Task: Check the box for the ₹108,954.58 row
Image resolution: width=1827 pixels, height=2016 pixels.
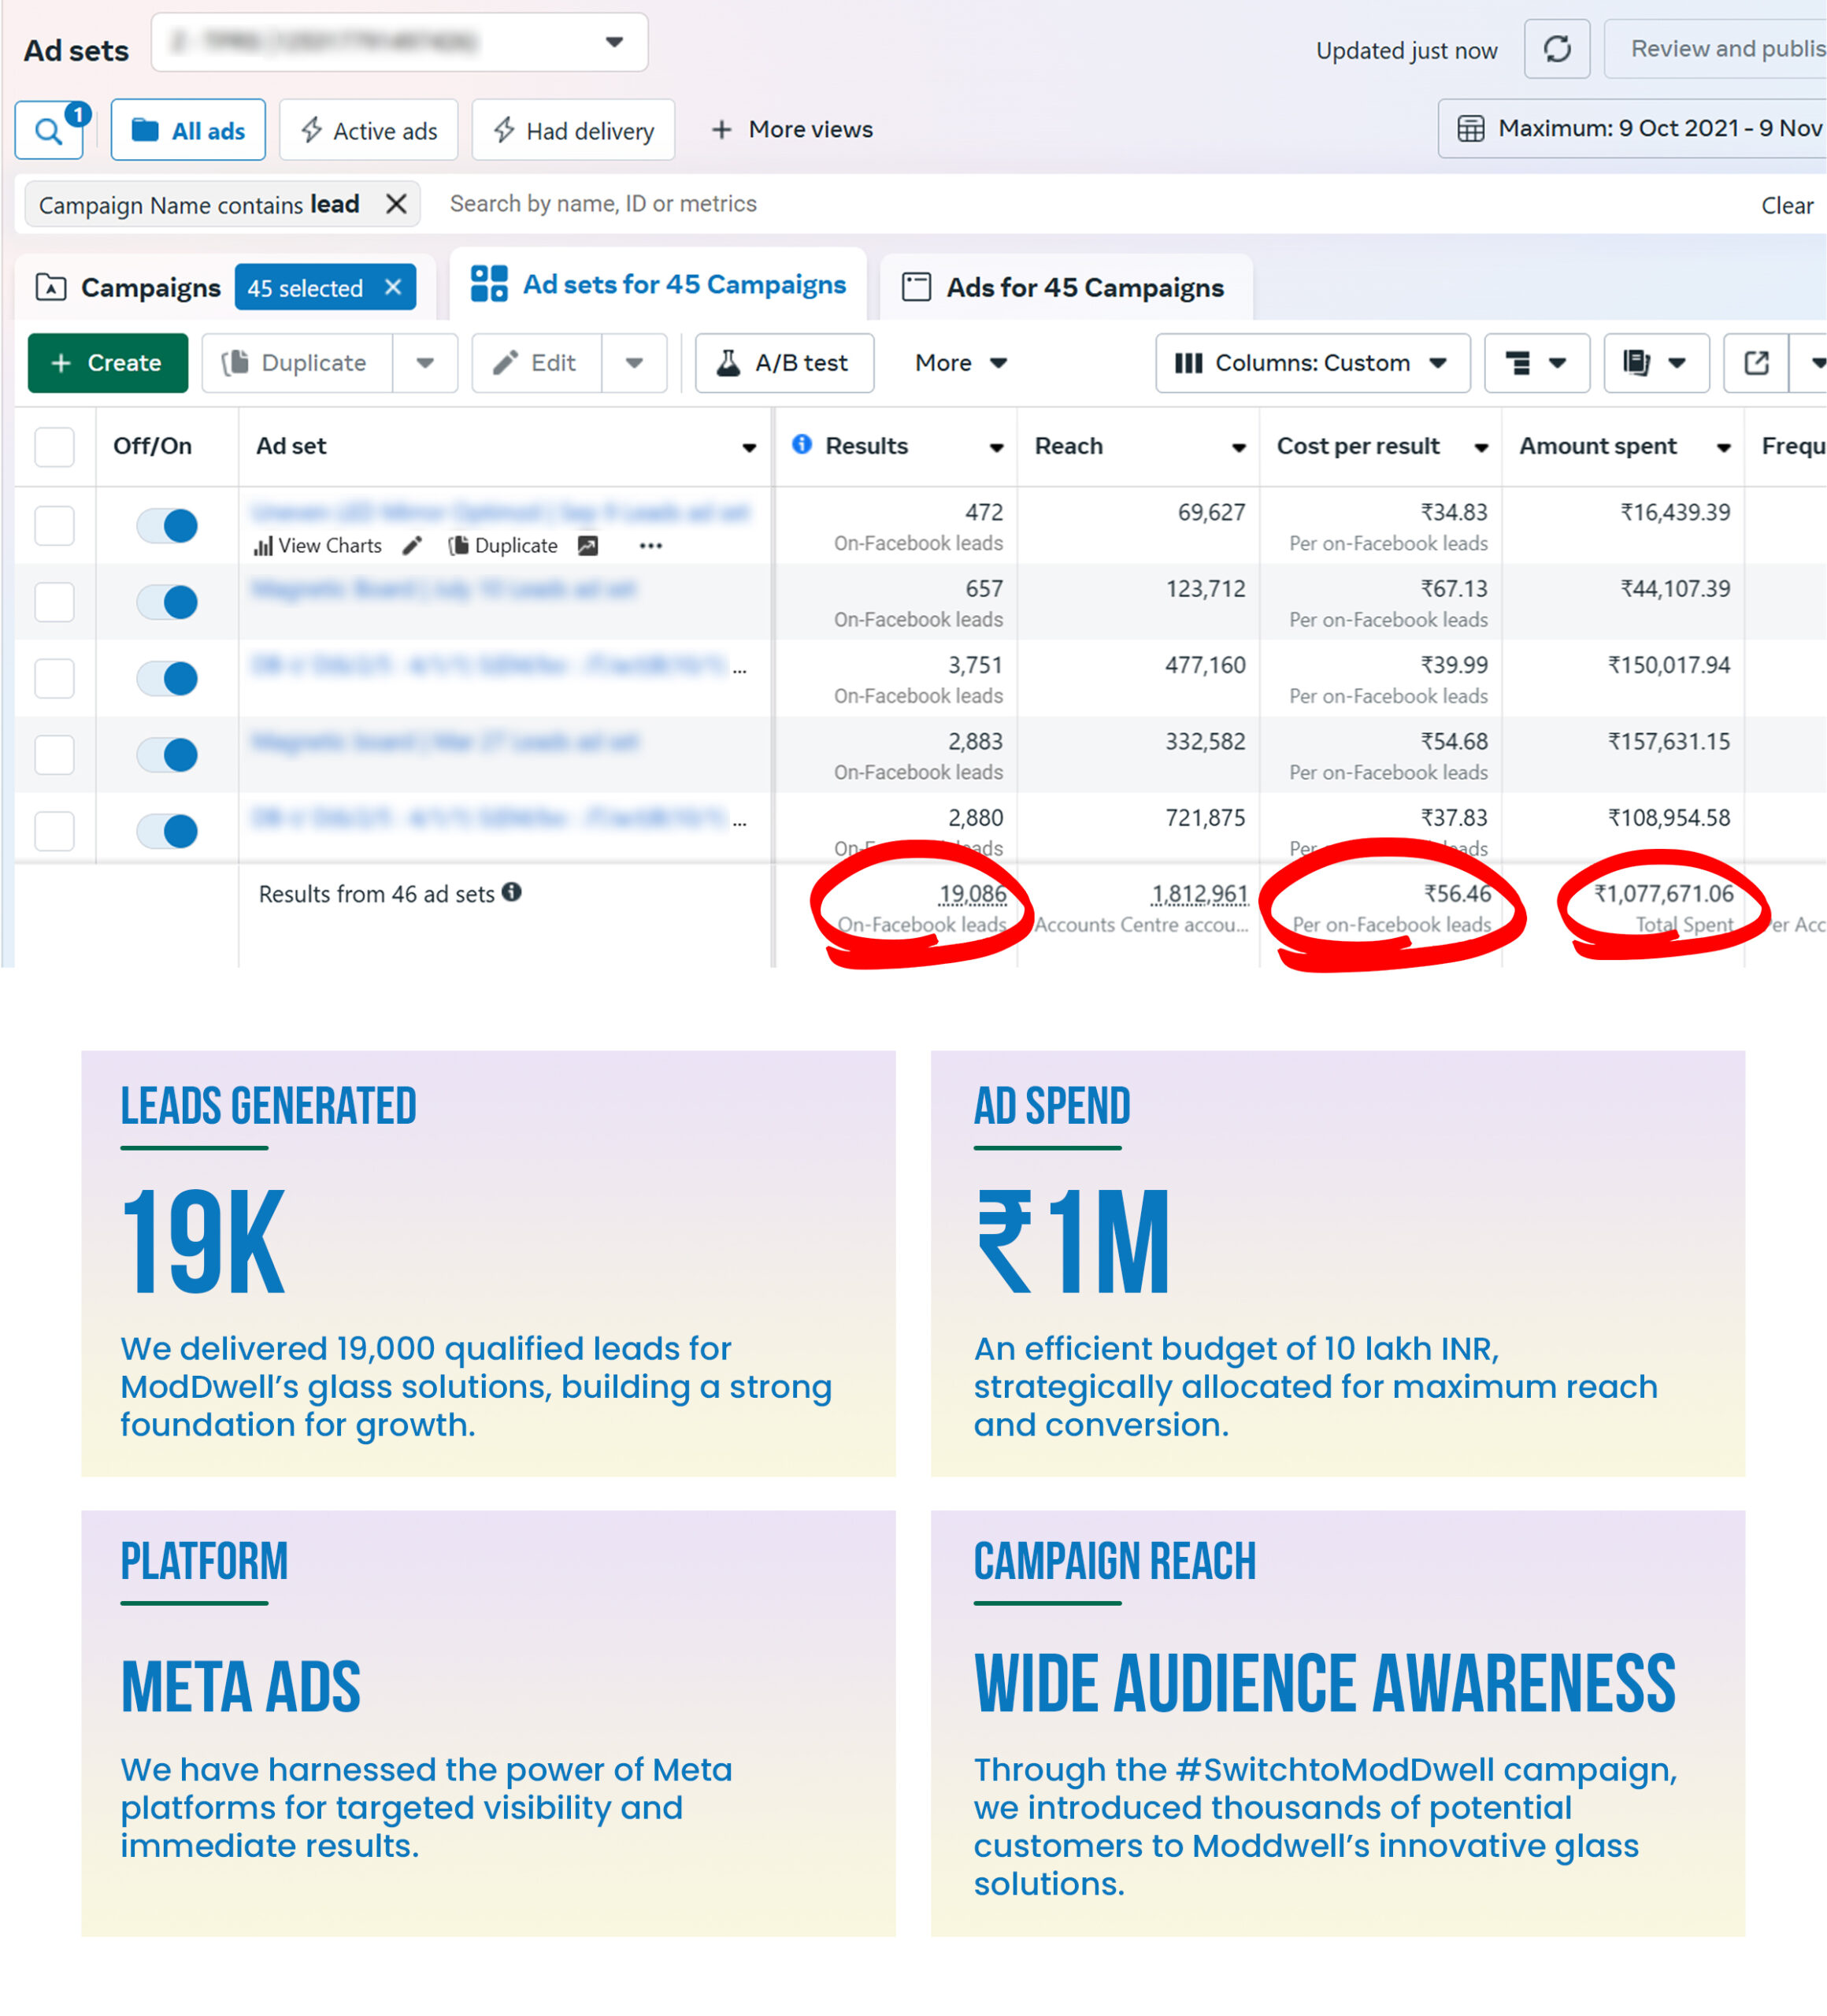Action: pos(54,831)
